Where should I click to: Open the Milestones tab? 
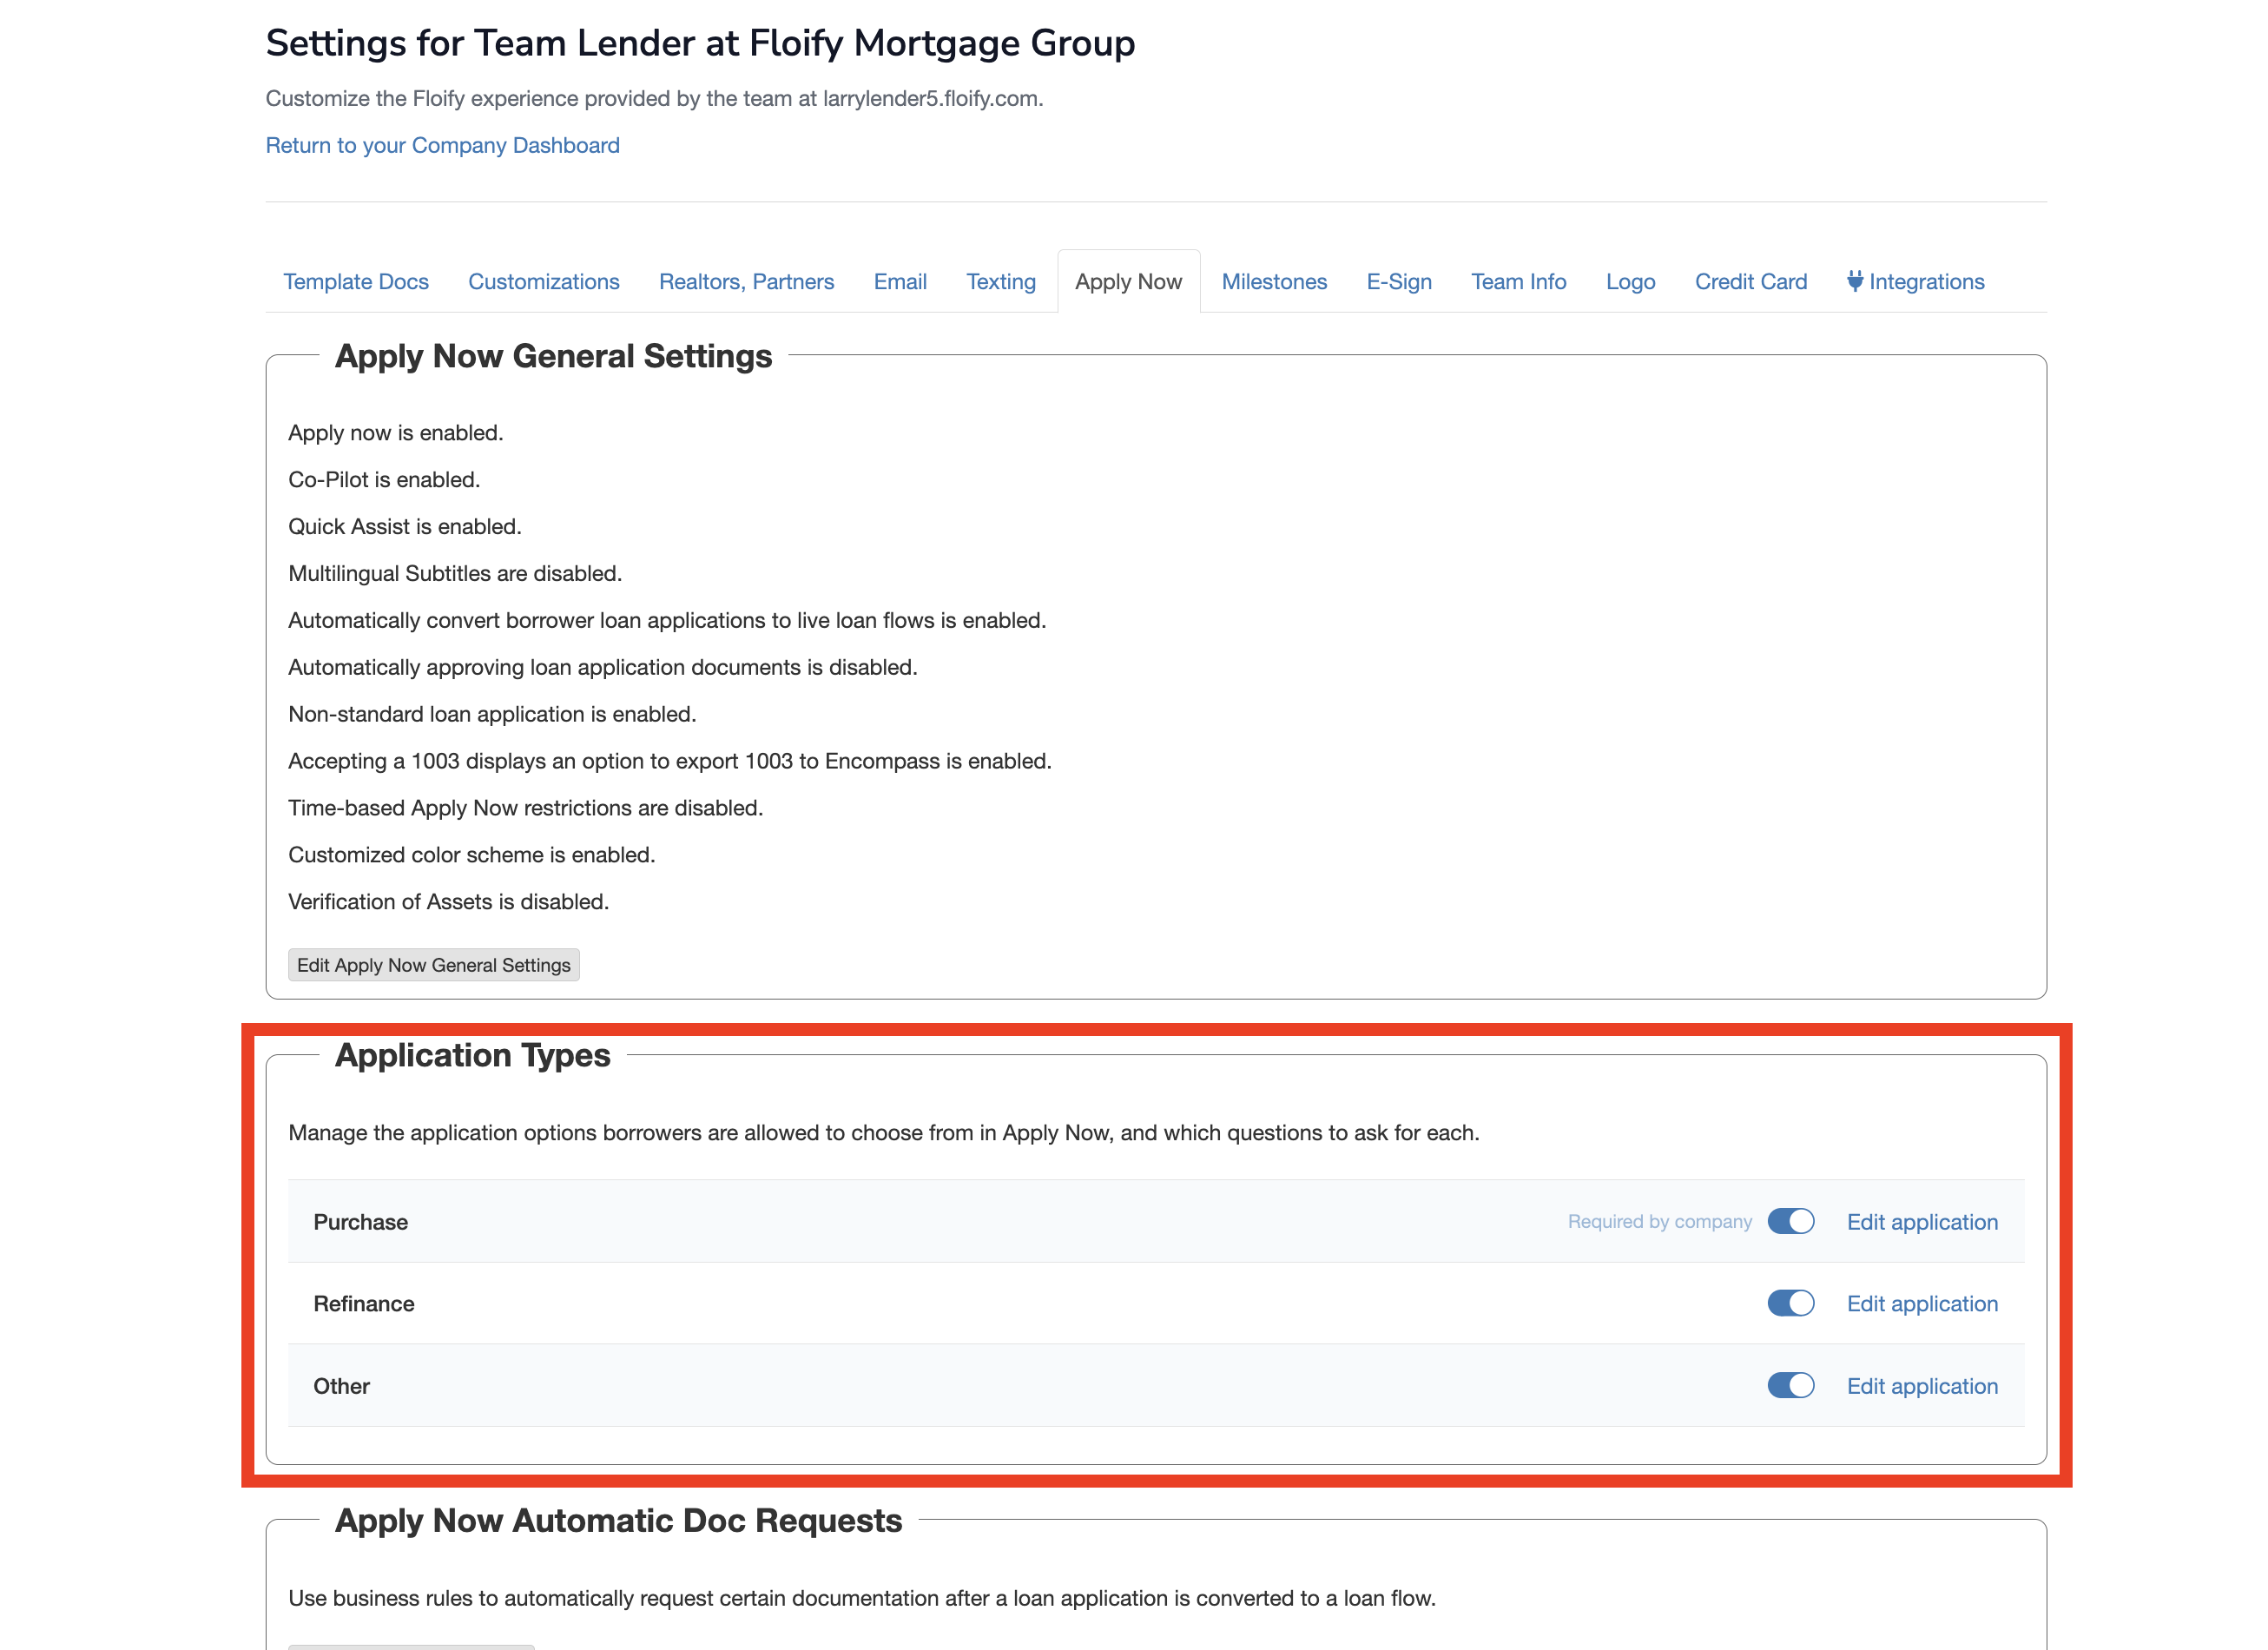point(1274,282)
